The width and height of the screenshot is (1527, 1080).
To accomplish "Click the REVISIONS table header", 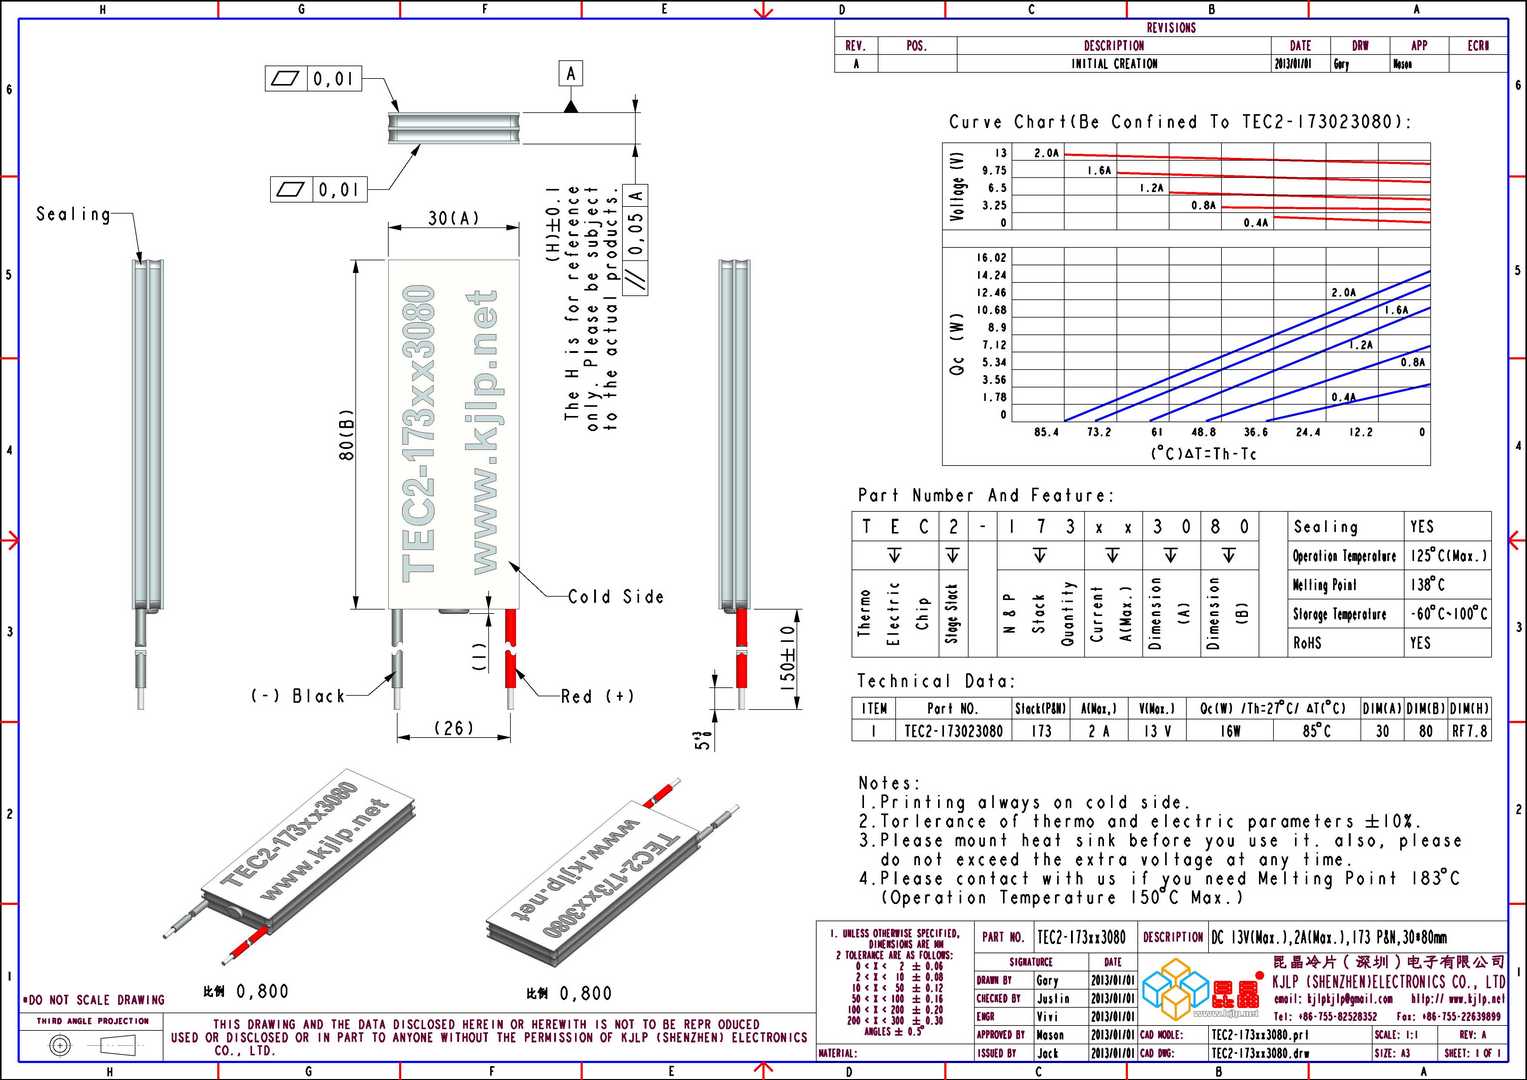I will coord(1171,28).
